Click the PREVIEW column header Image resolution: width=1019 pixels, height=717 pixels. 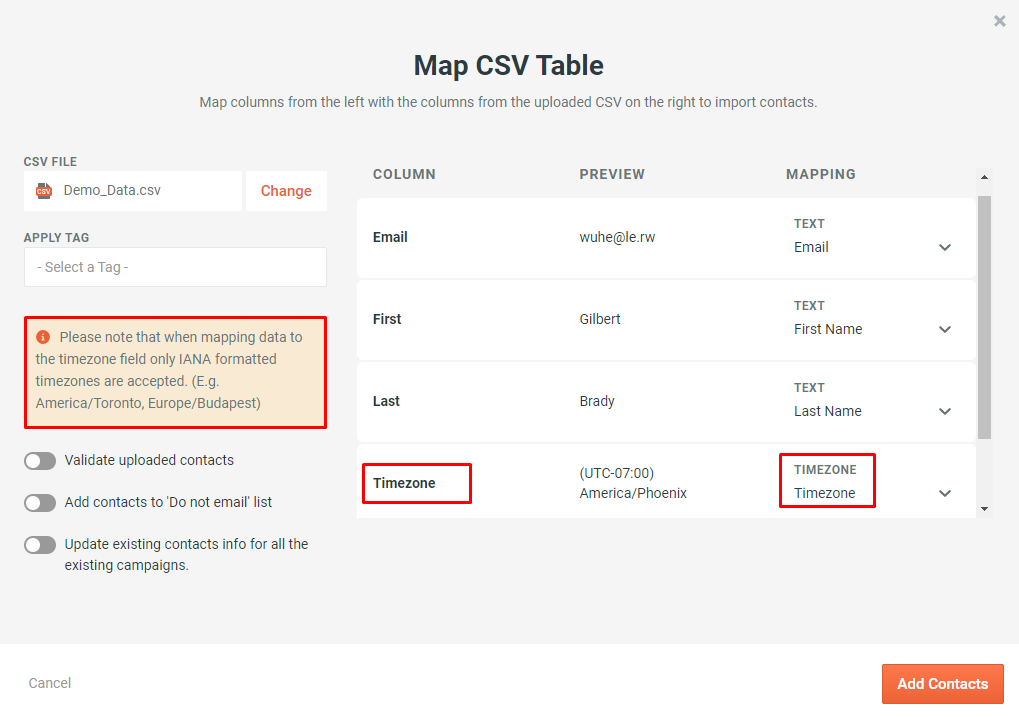click(x=611, y=174)
